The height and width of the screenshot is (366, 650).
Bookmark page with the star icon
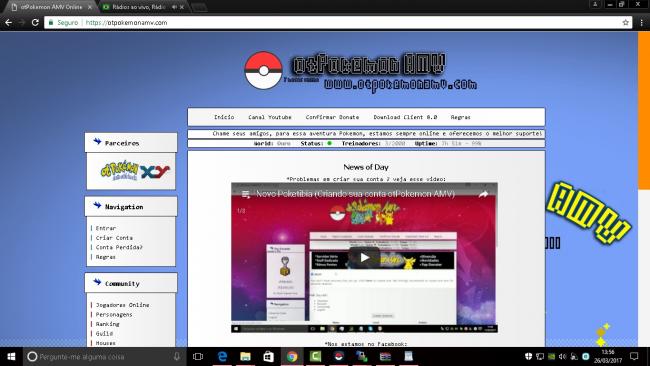[625, 22]
